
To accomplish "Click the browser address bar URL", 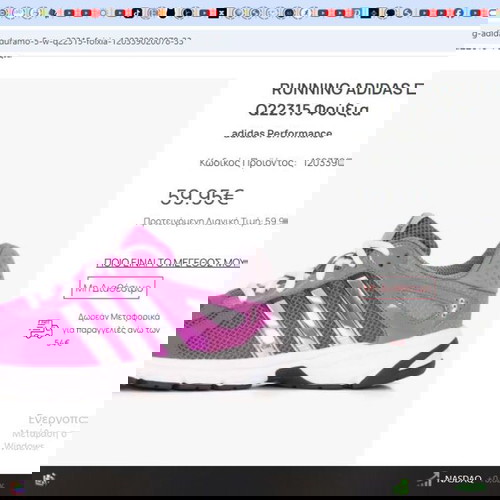I will click(x=95, y=41).
